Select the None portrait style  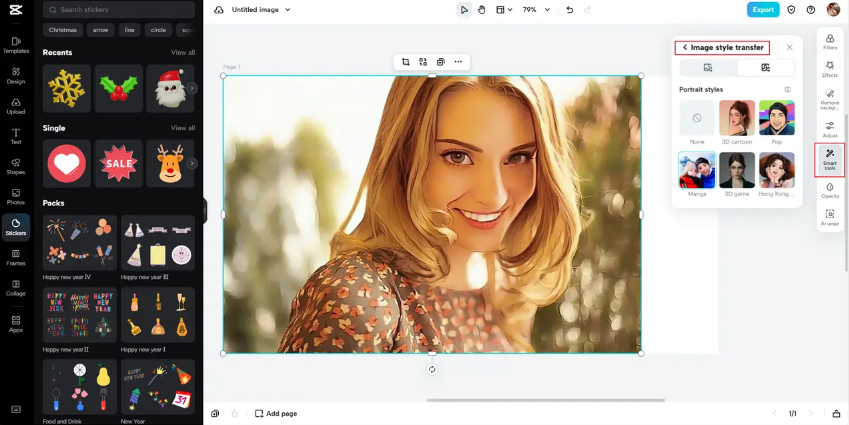697,118
